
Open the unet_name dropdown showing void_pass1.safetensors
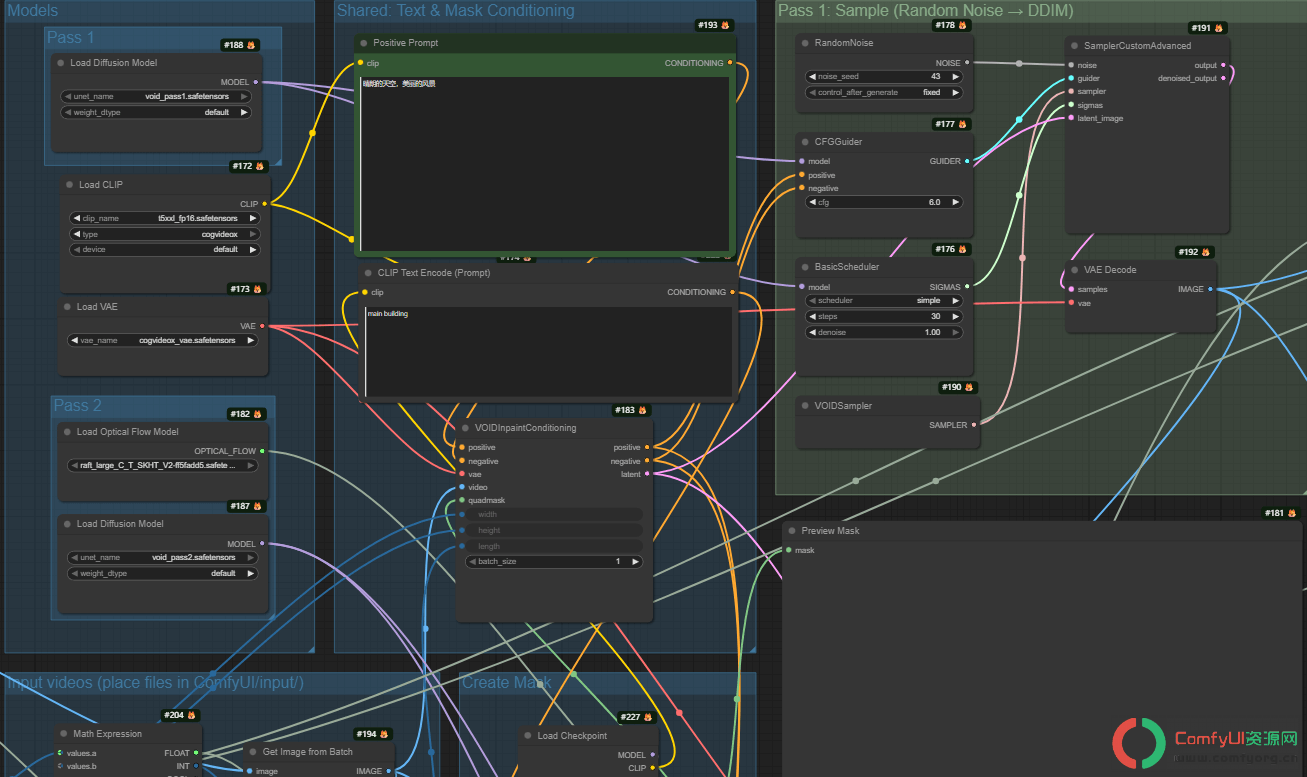click(x=154, y=96)
